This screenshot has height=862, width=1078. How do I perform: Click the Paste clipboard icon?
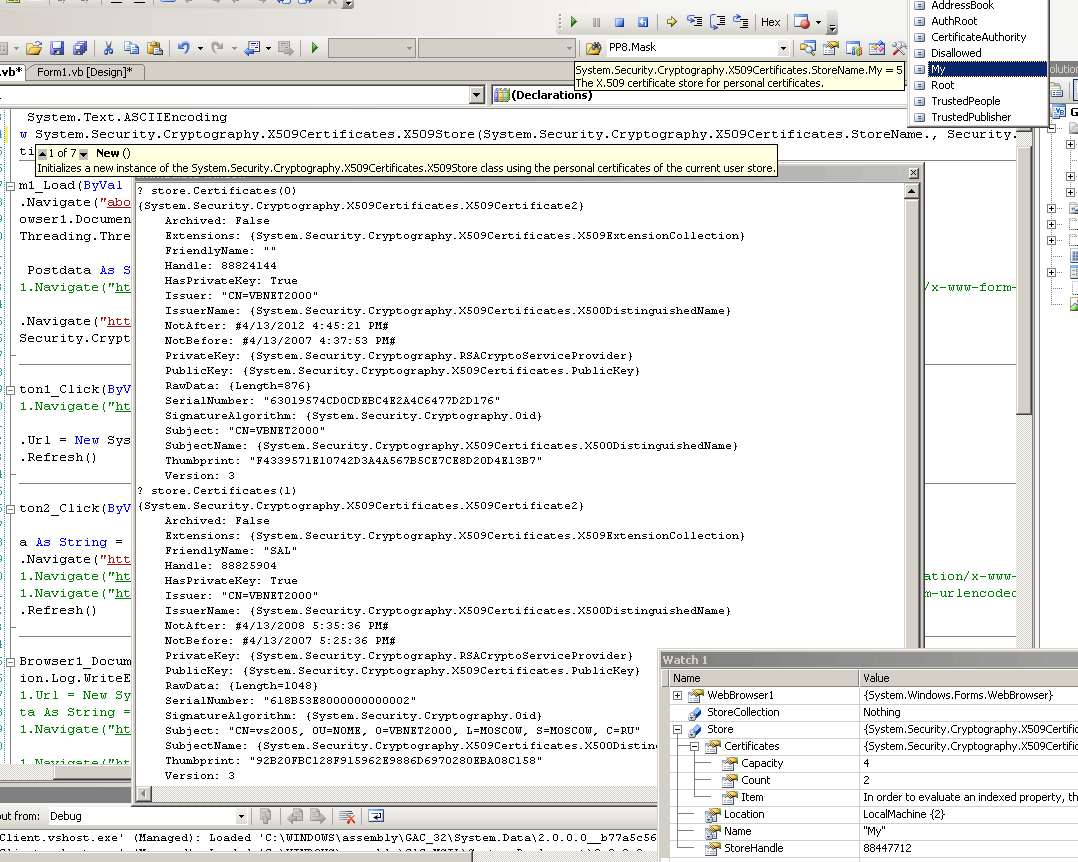[x=154, y=47]
